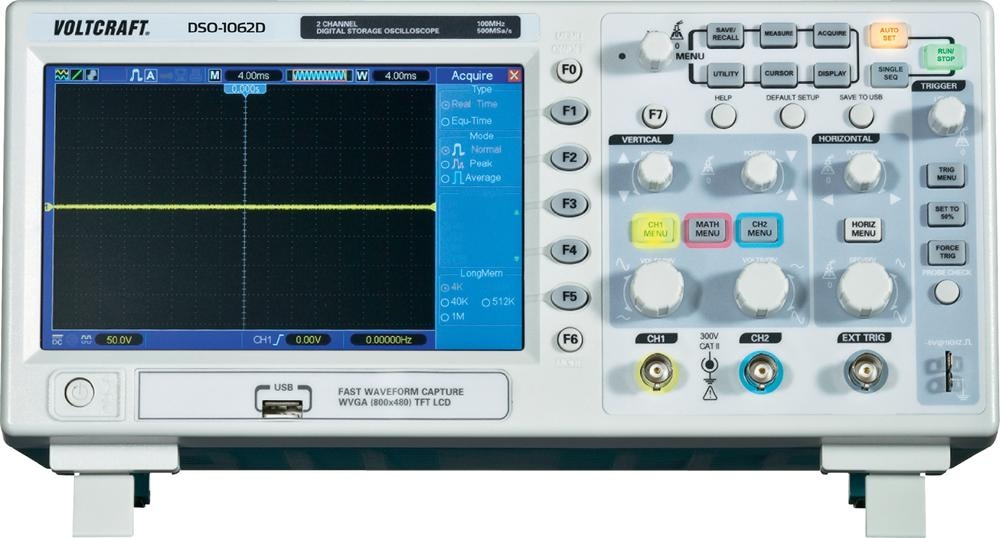Click the M icon beside the 4.00ms timebase

click(214, 75)
